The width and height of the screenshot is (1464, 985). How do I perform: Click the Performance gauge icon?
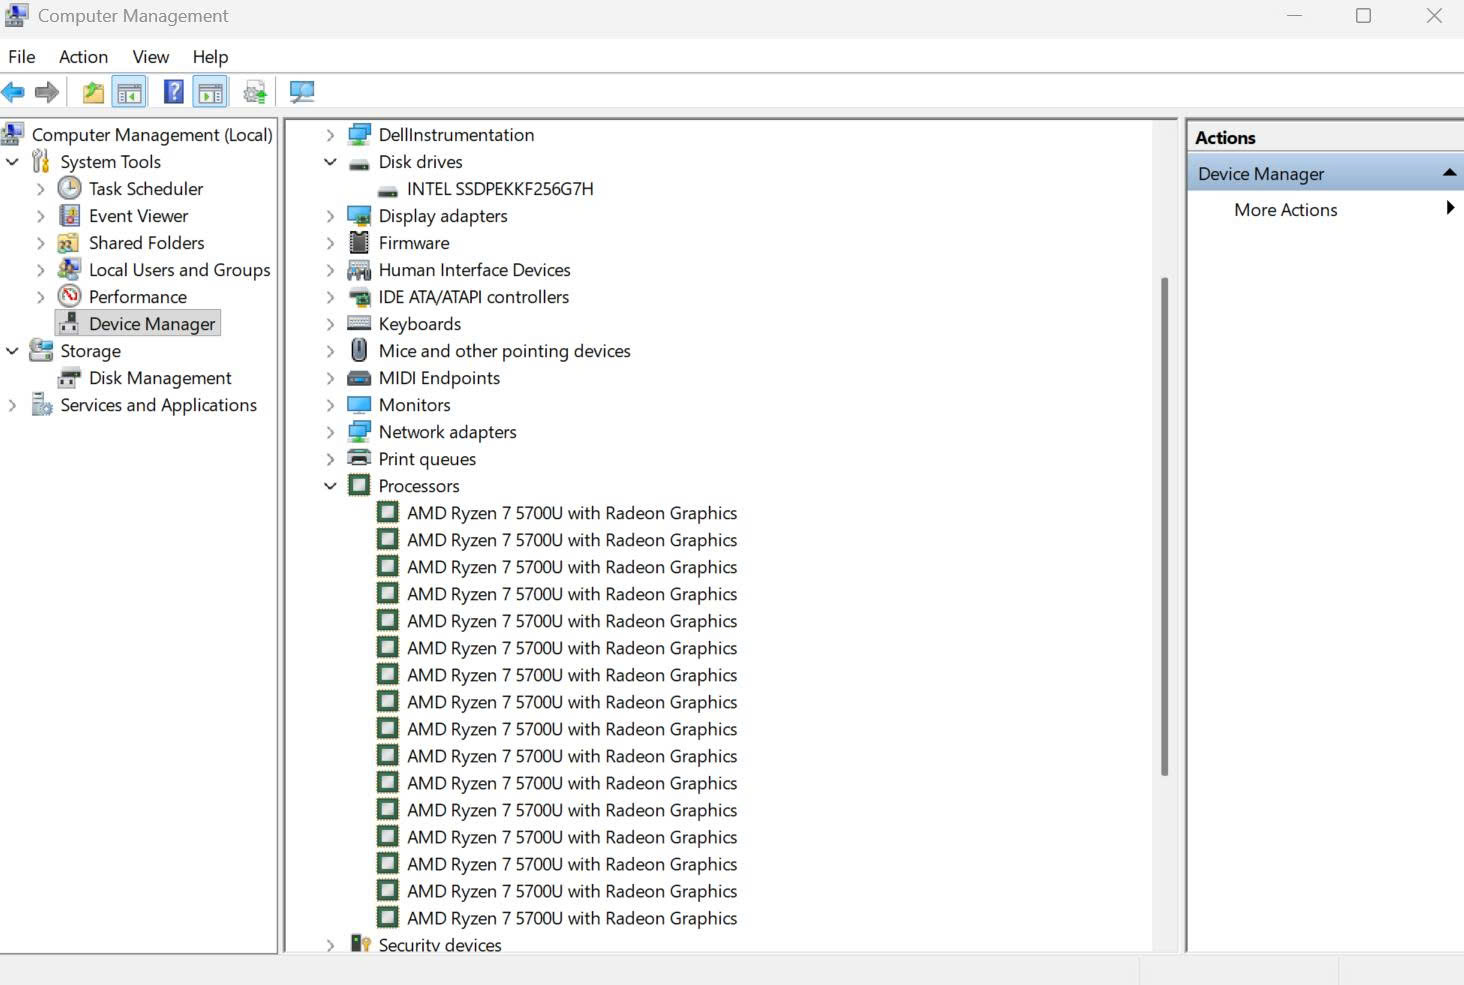[70, 296]
